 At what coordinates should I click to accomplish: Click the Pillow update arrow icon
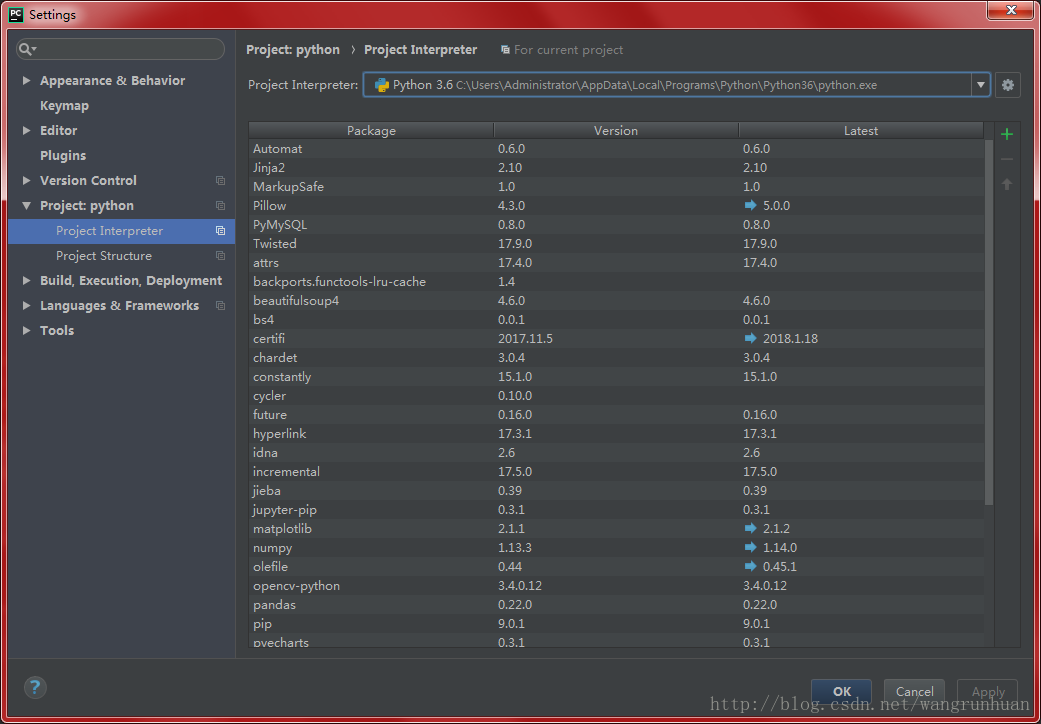(x=751, y=206)
